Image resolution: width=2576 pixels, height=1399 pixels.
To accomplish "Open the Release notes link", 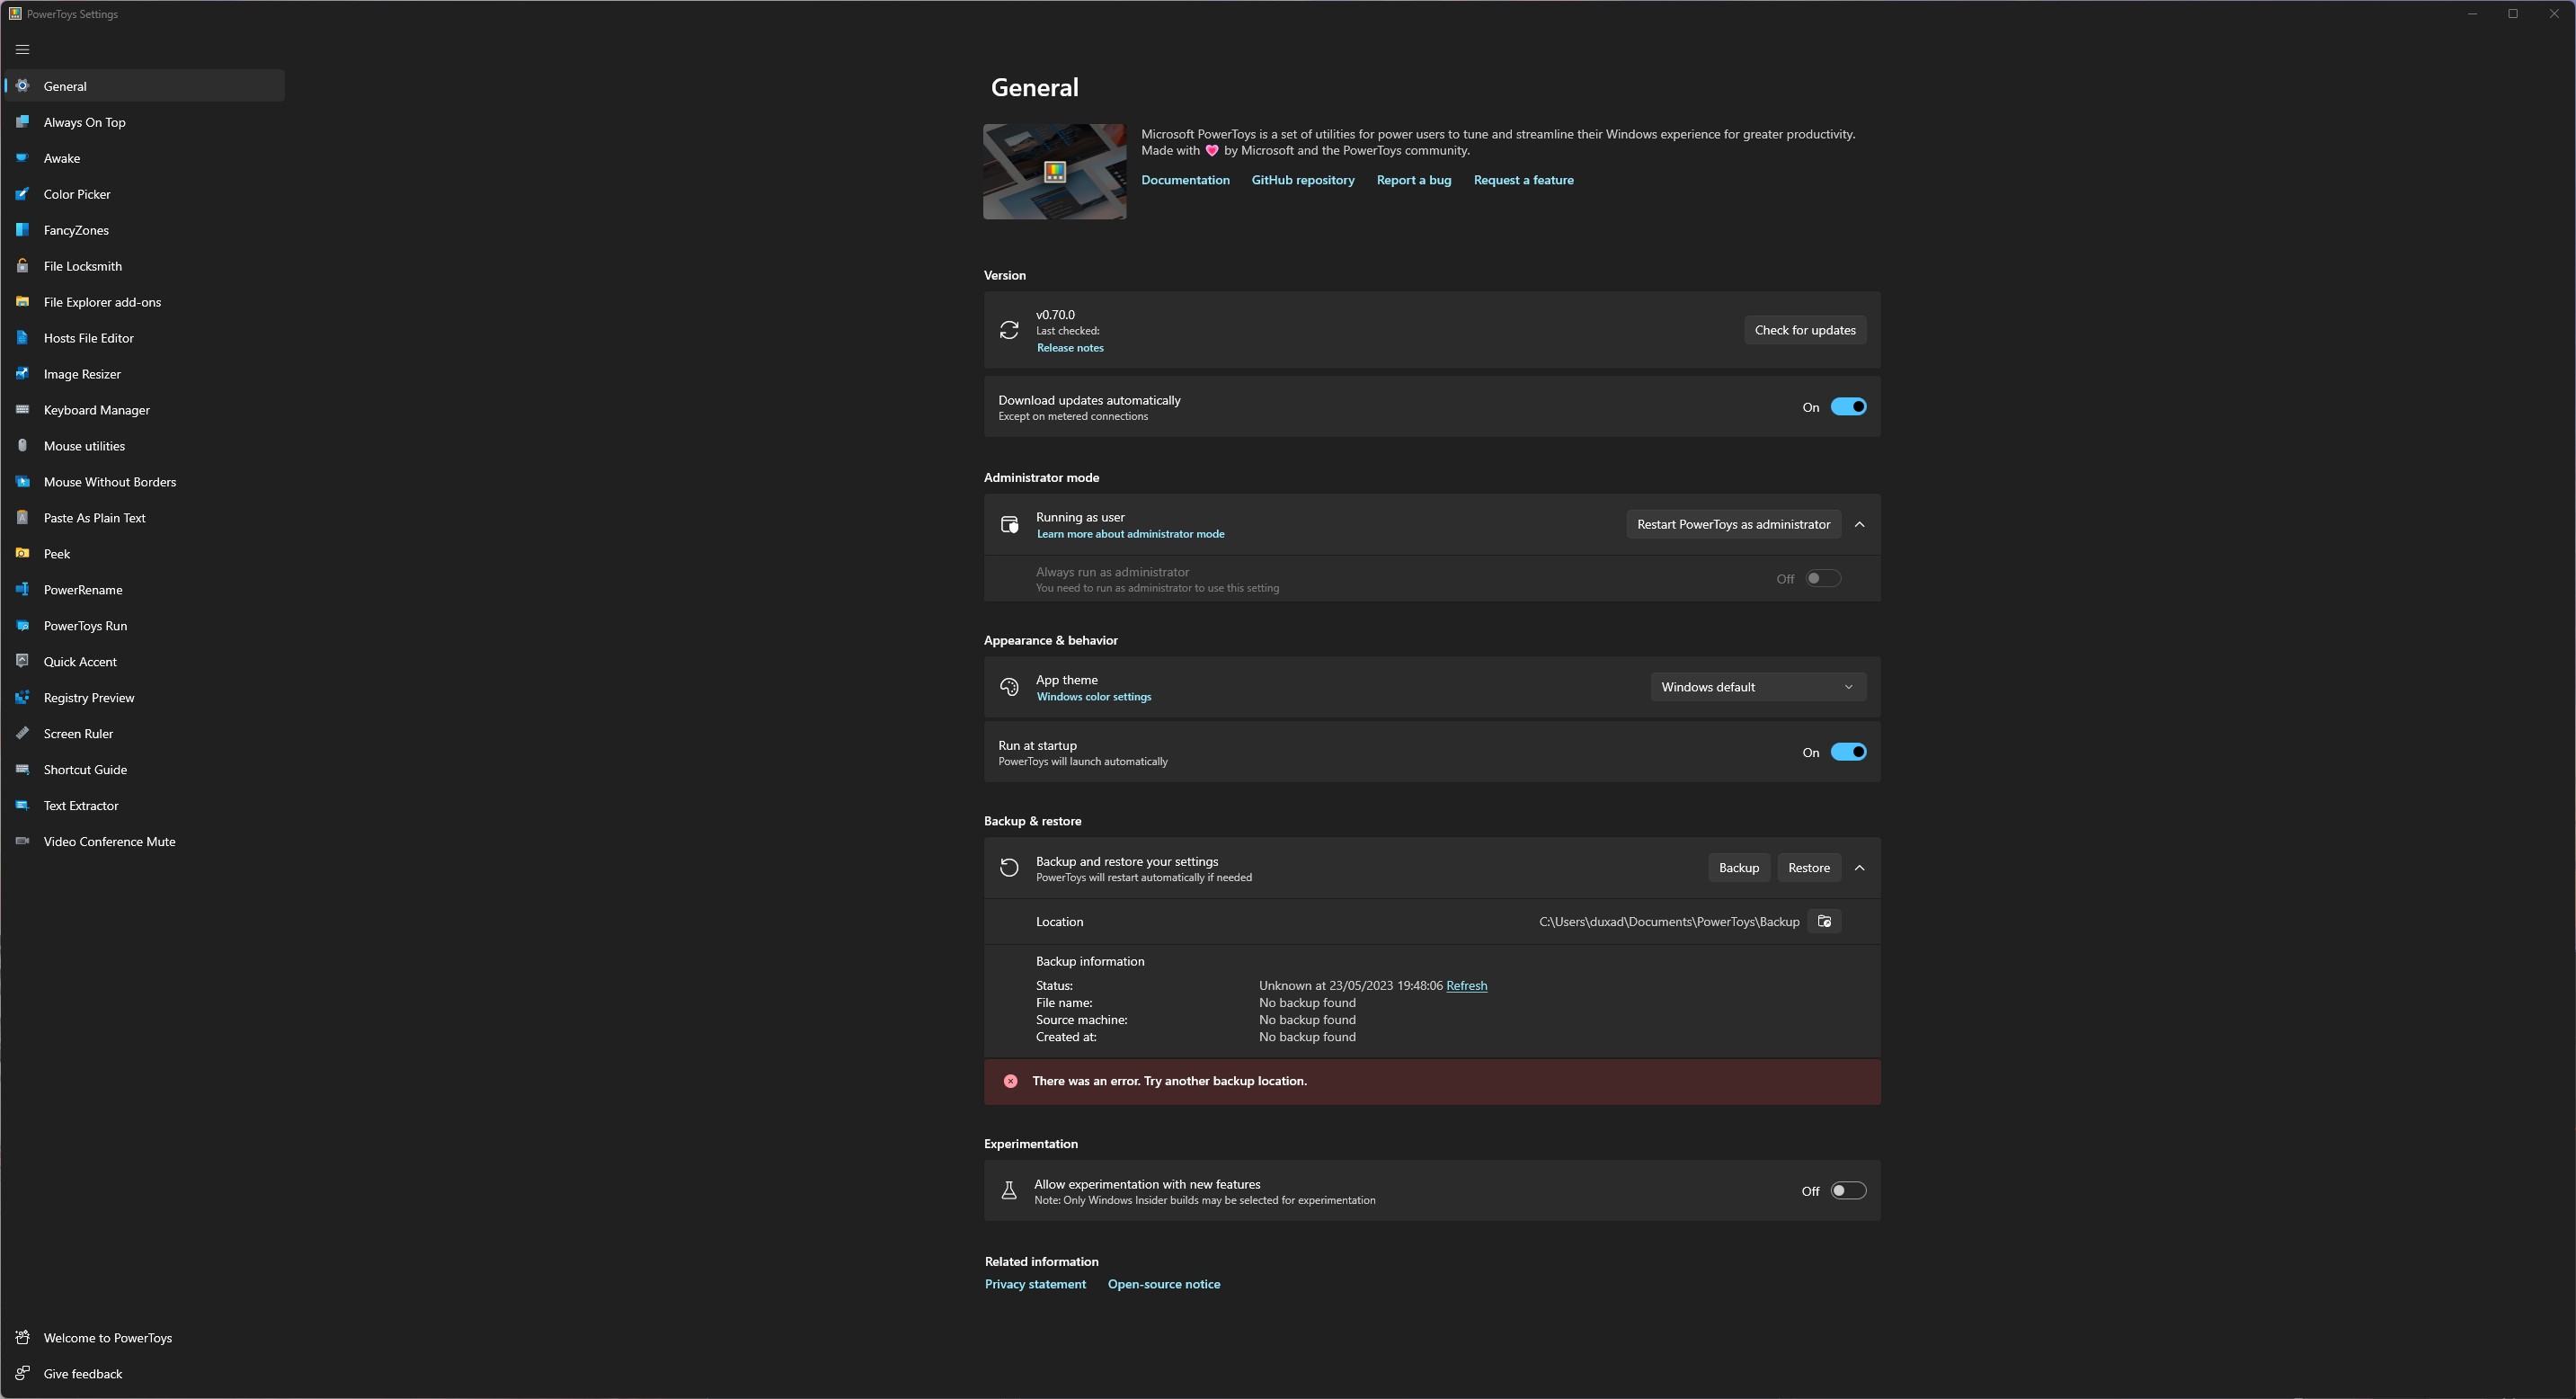I will point(1069,347).
